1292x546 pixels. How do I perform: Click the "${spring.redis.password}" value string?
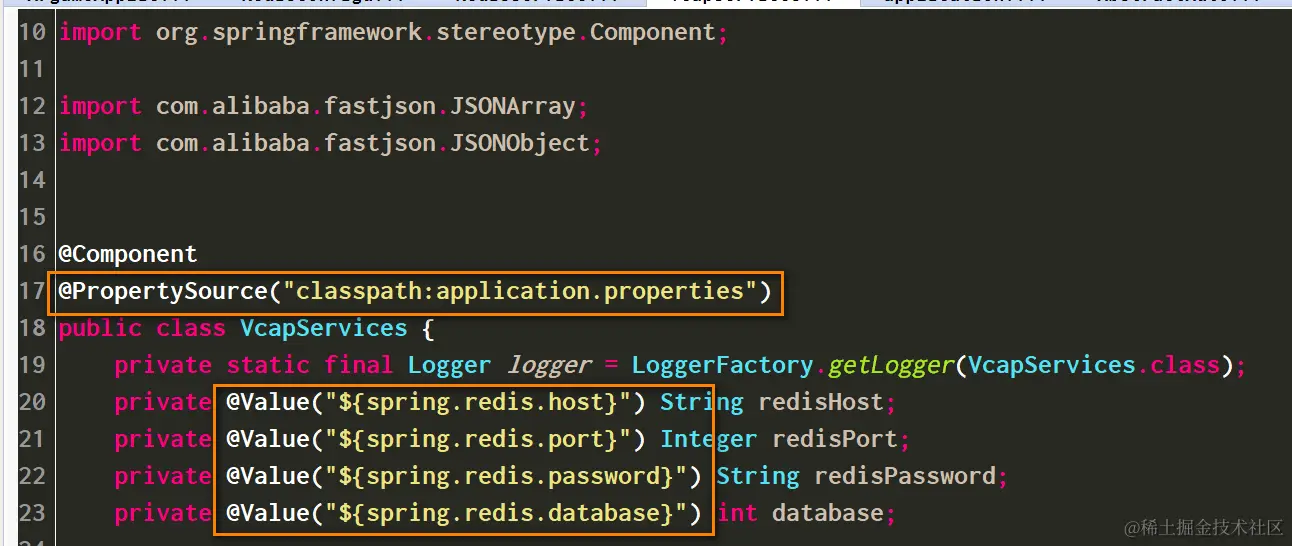point(506,477)
